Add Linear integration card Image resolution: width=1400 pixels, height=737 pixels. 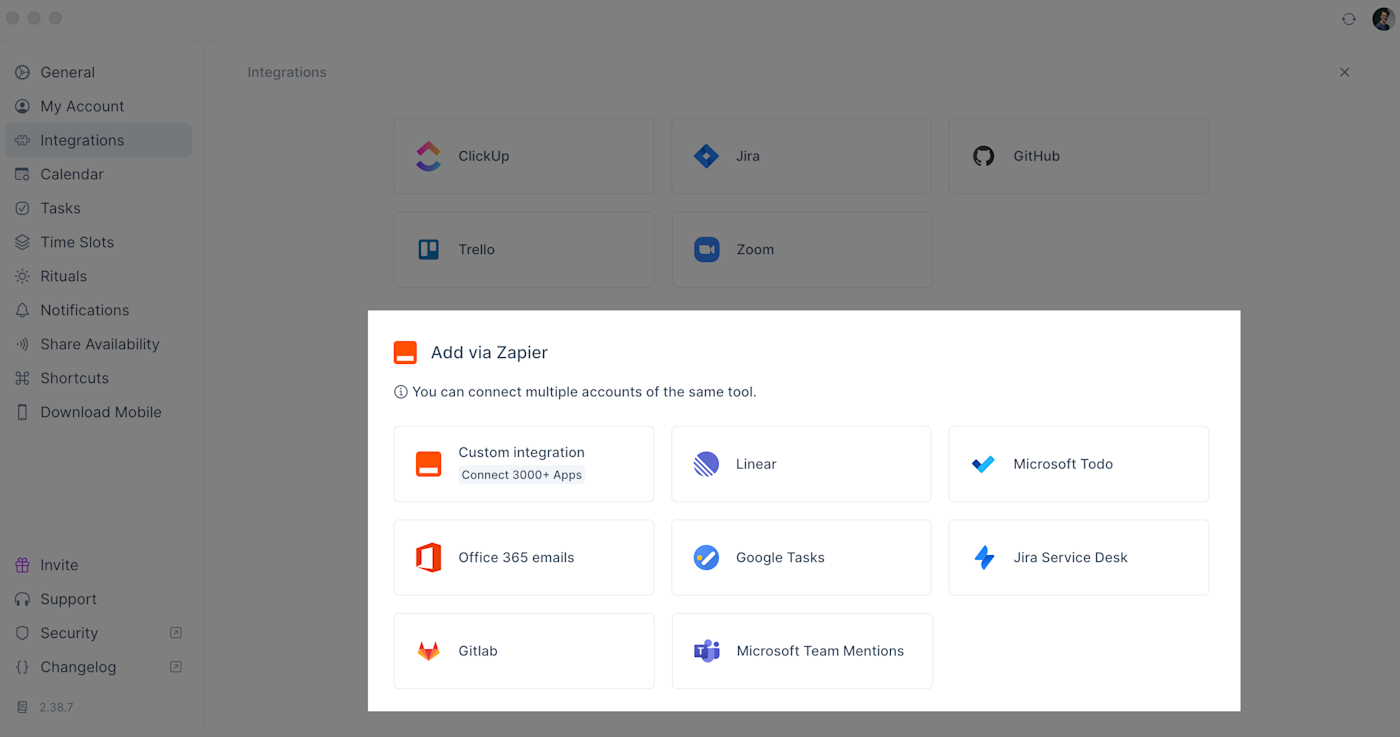tap(801, 464)
